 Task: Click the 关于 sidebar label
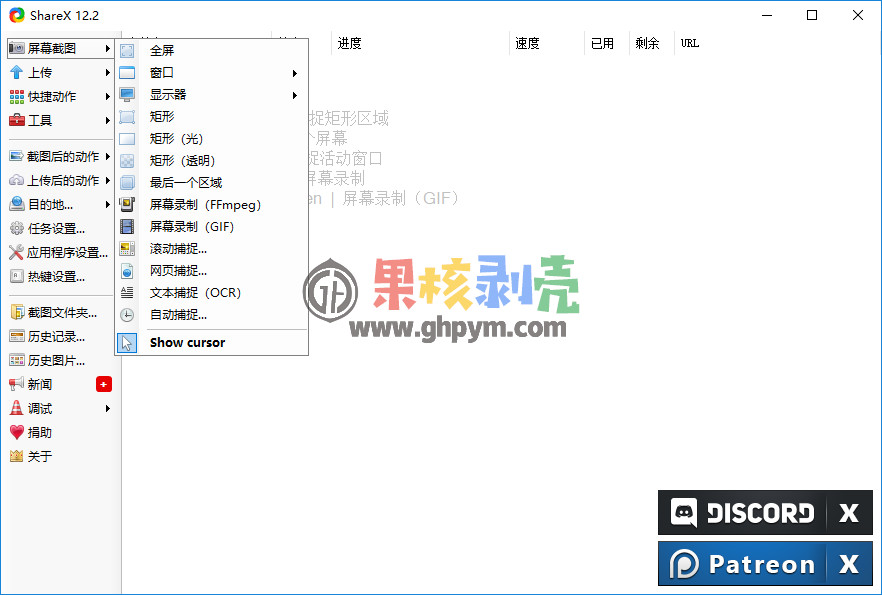[x=40, y=456]
